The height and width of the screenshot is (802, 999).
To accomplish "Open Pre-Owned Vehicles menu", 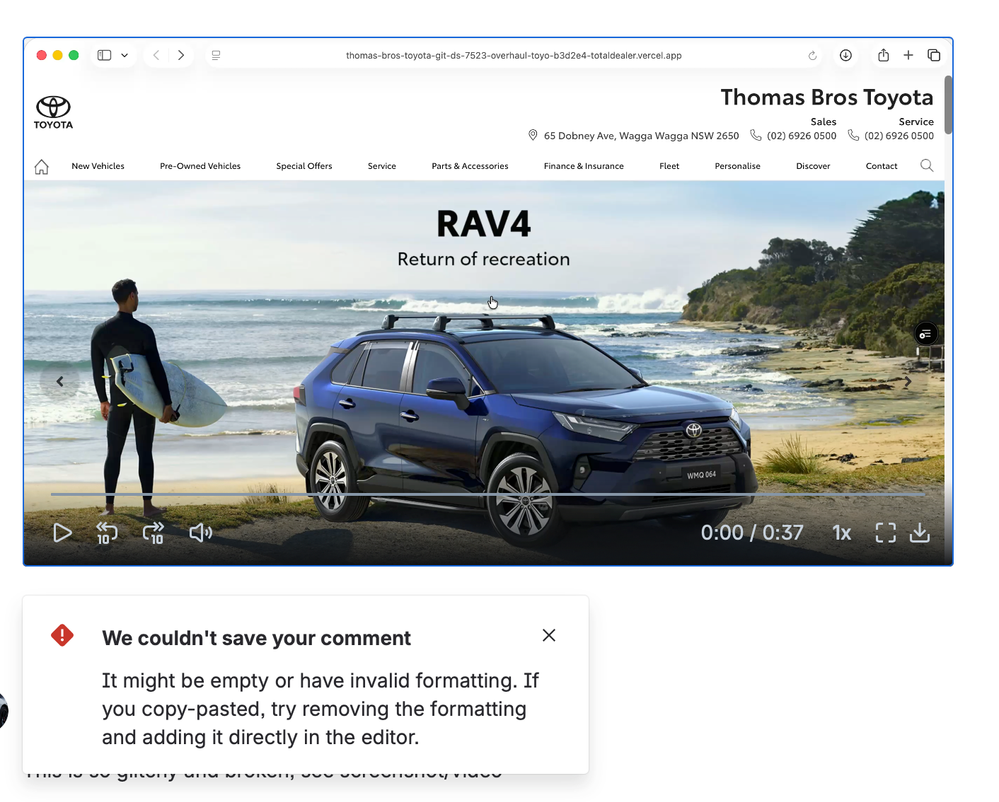I will pyautogui.click(x=200, y=166).
